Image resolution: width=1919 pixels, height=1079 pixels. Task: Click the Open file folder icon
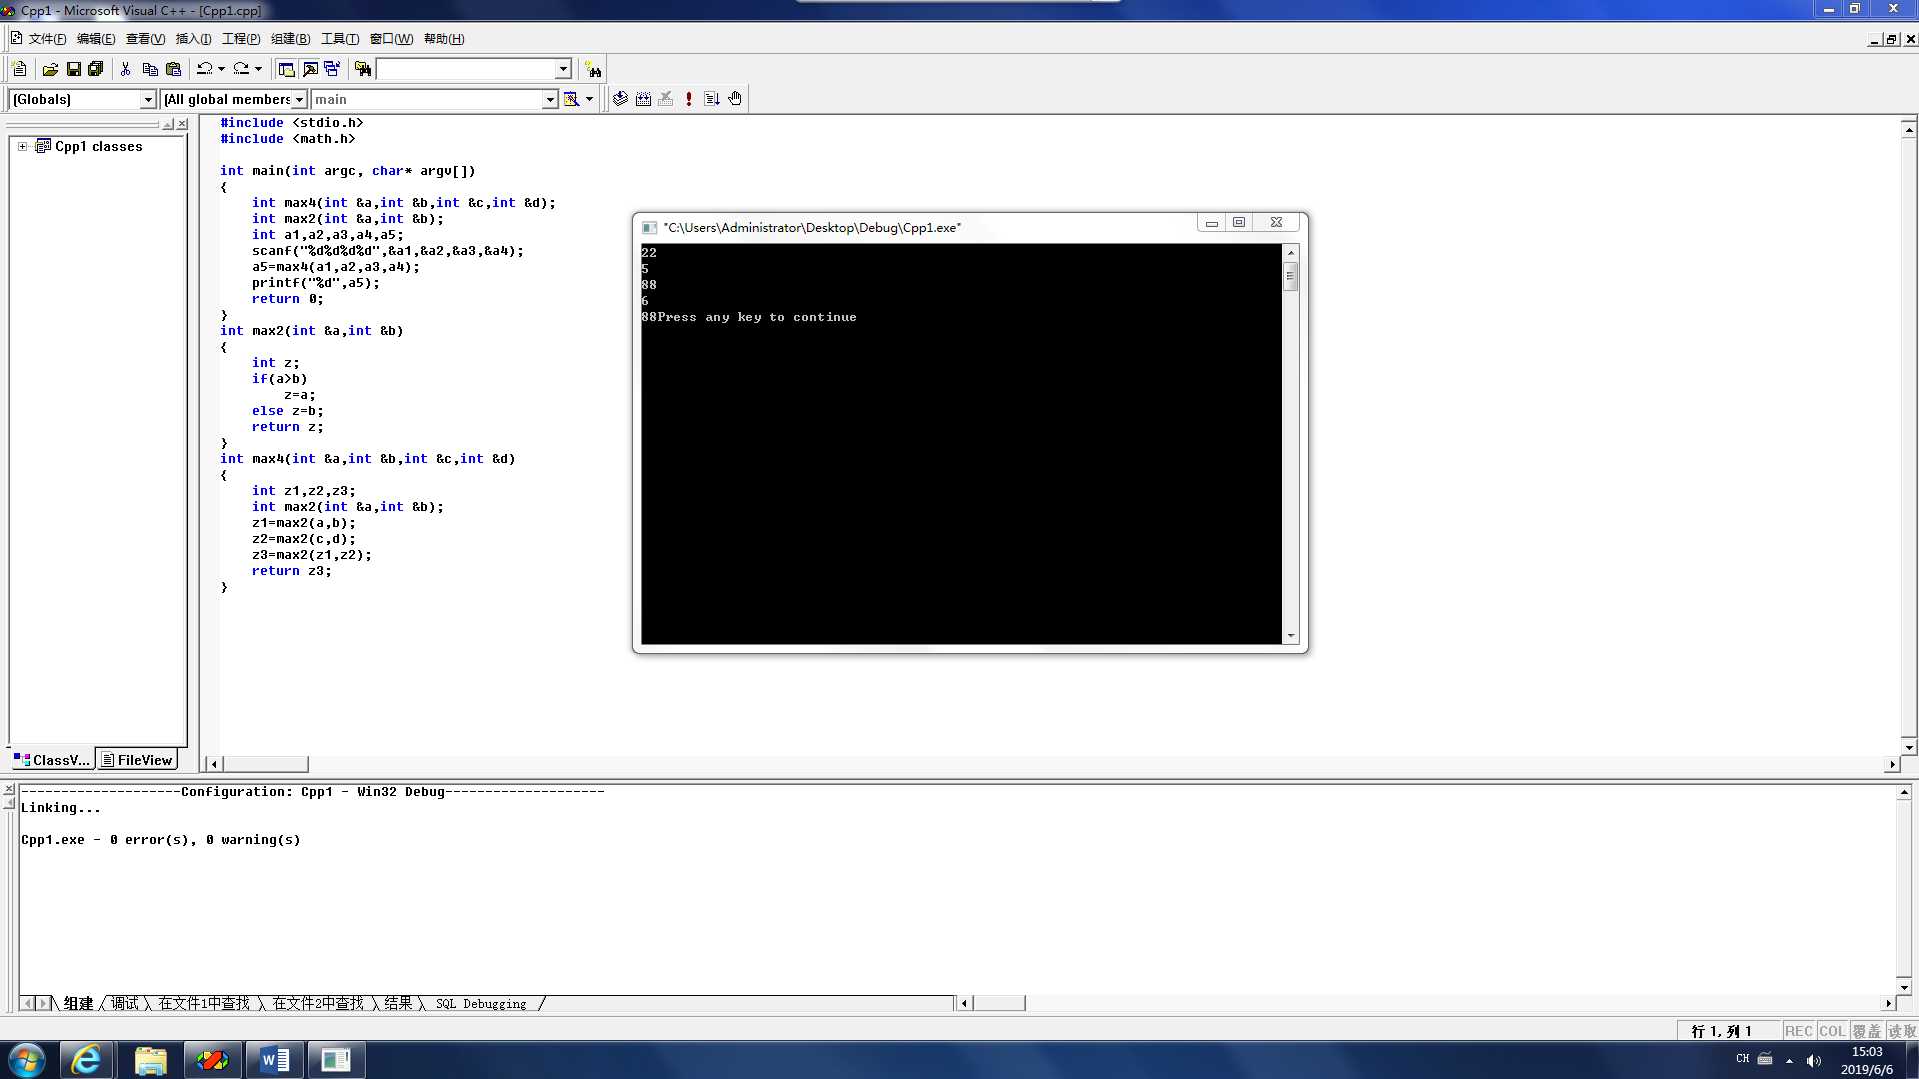tap(50, 69)
